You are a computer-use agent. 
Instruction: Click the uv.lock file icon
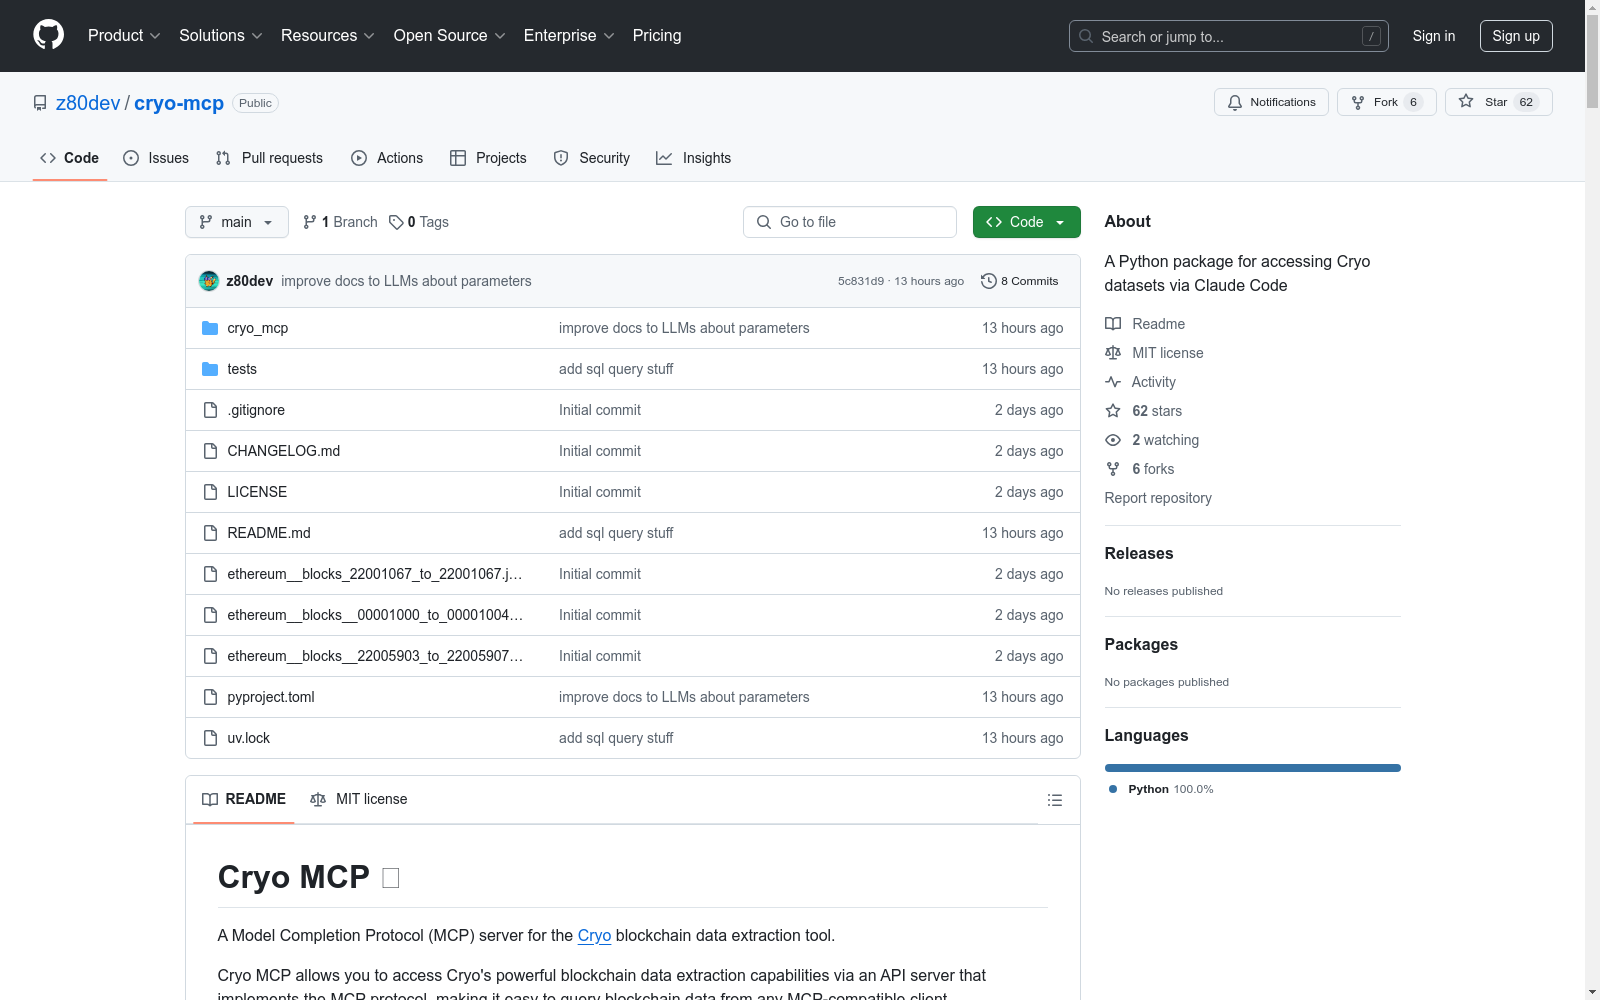[x=210, y=738]
